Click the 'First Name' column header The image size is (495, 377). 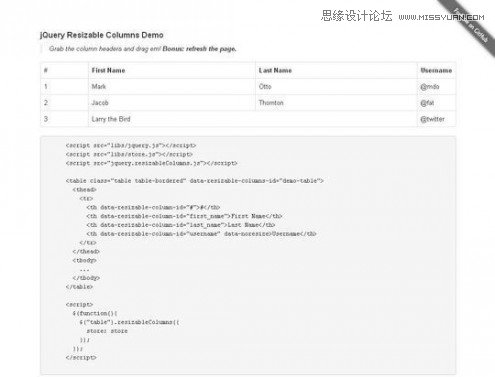172,70
